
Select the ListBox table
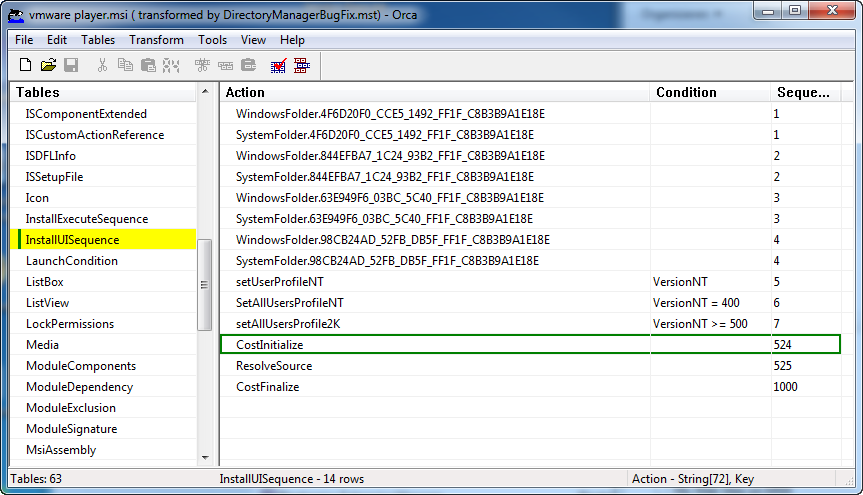(x=45, y=282)
